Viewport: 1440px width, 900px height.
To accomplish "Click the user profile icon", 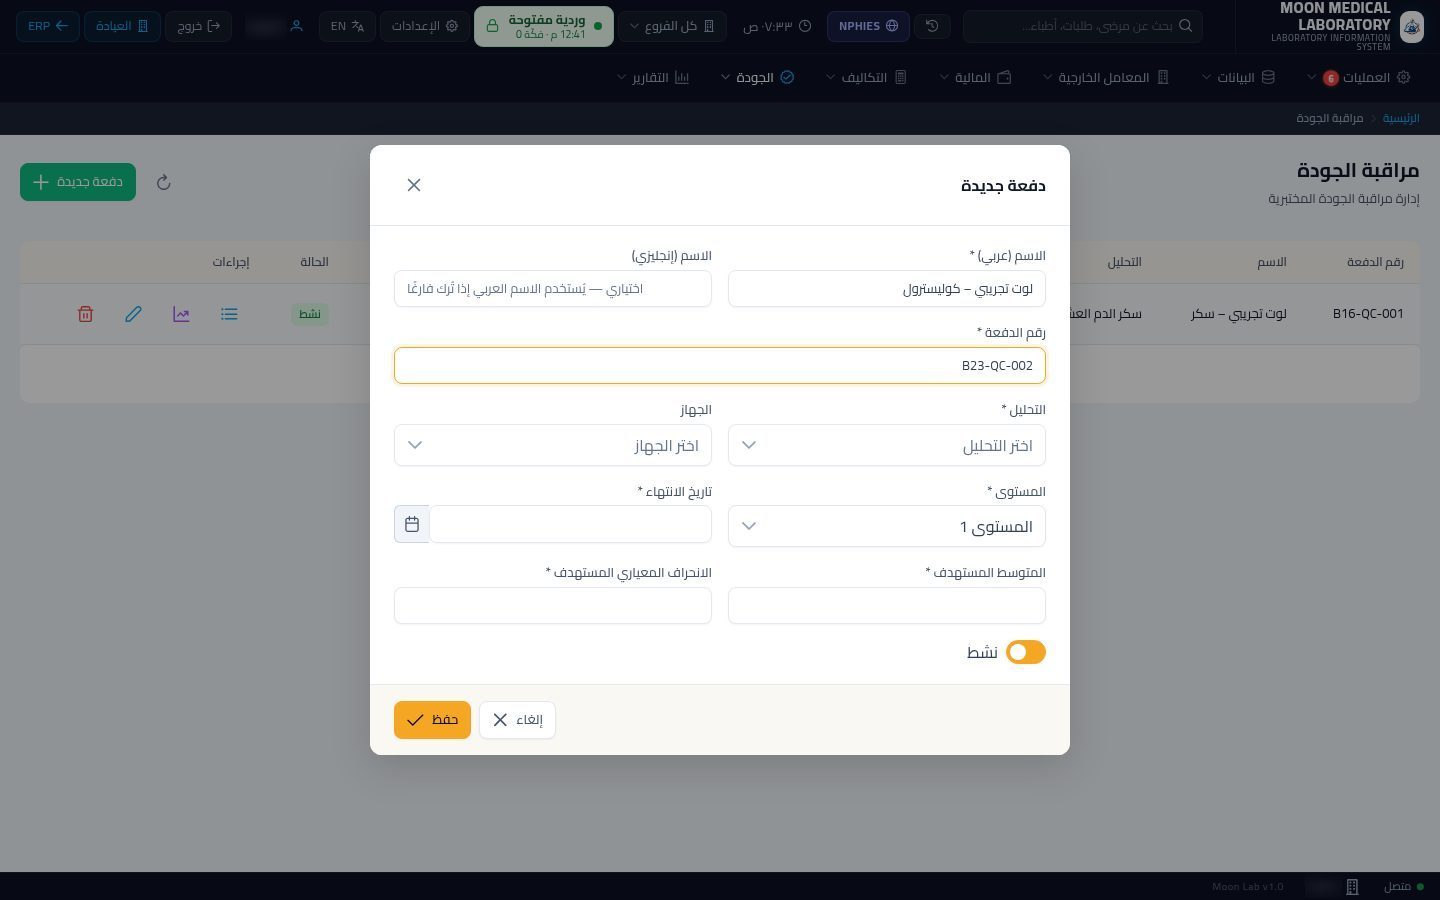I will (x=296, y=26).
